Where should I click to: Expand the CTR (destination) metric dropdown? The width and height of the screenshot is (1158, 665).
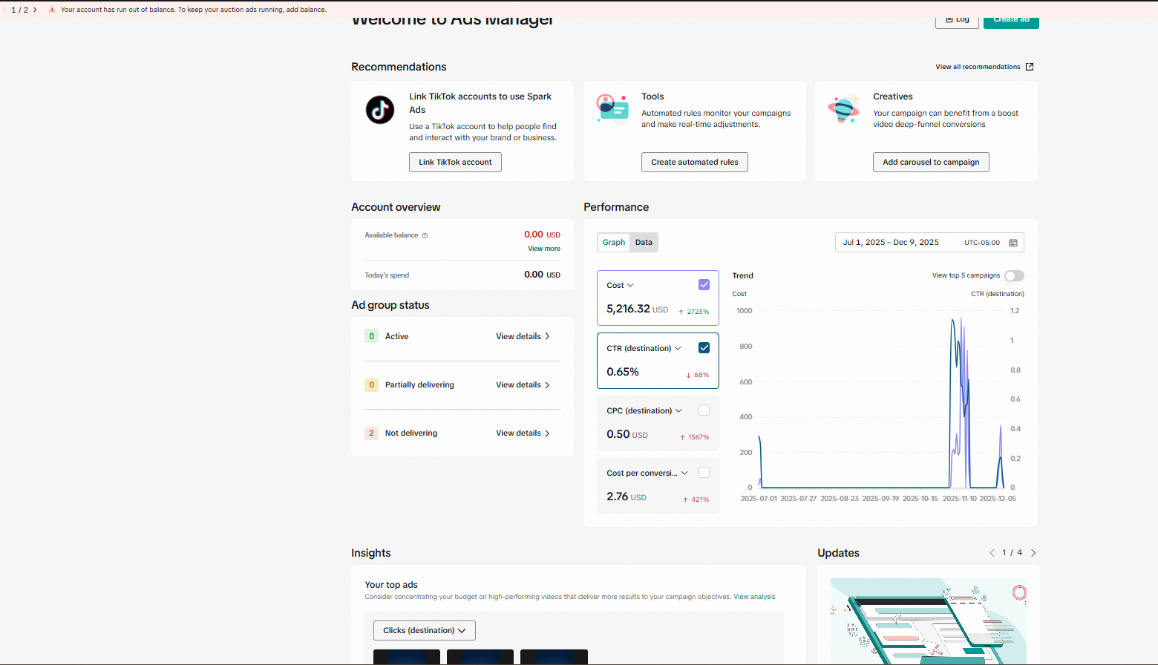point(678,348)
